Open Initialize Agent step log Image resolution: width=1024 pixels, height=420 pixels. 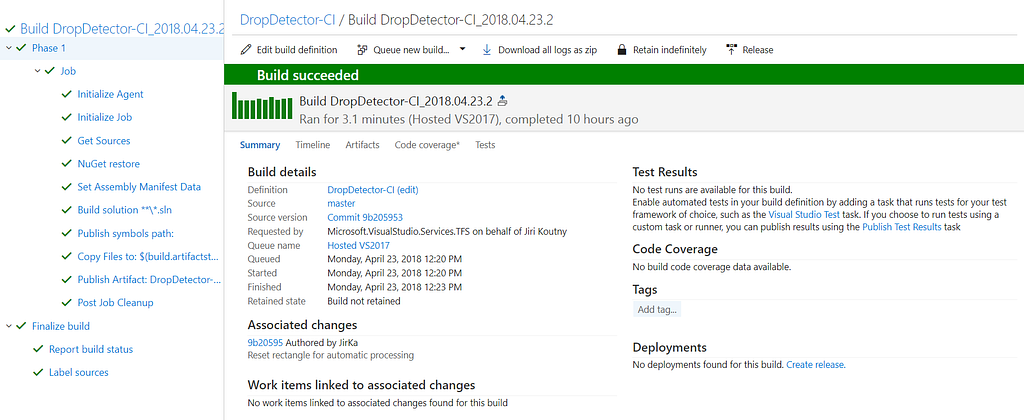pyautogui.click(x=110, y=94)
